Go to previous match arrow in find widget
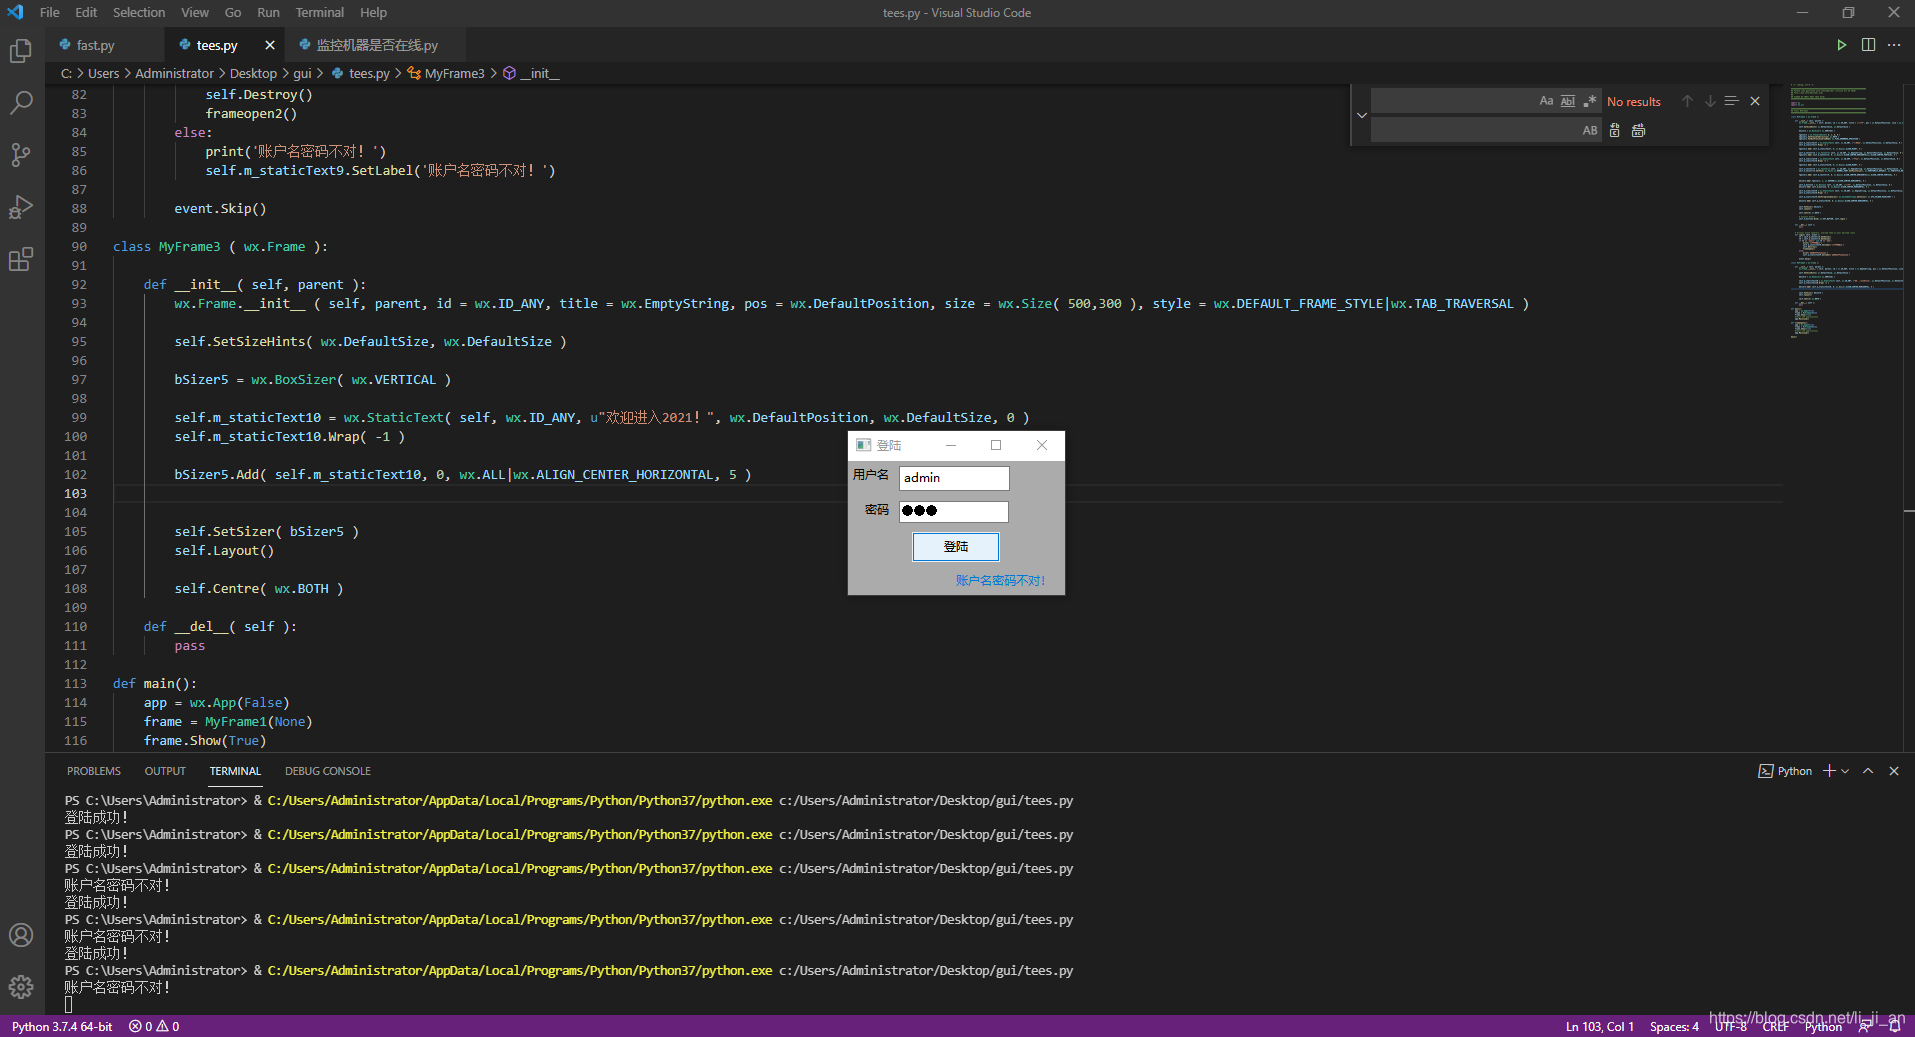1915x1037 pixels. 1687,101
